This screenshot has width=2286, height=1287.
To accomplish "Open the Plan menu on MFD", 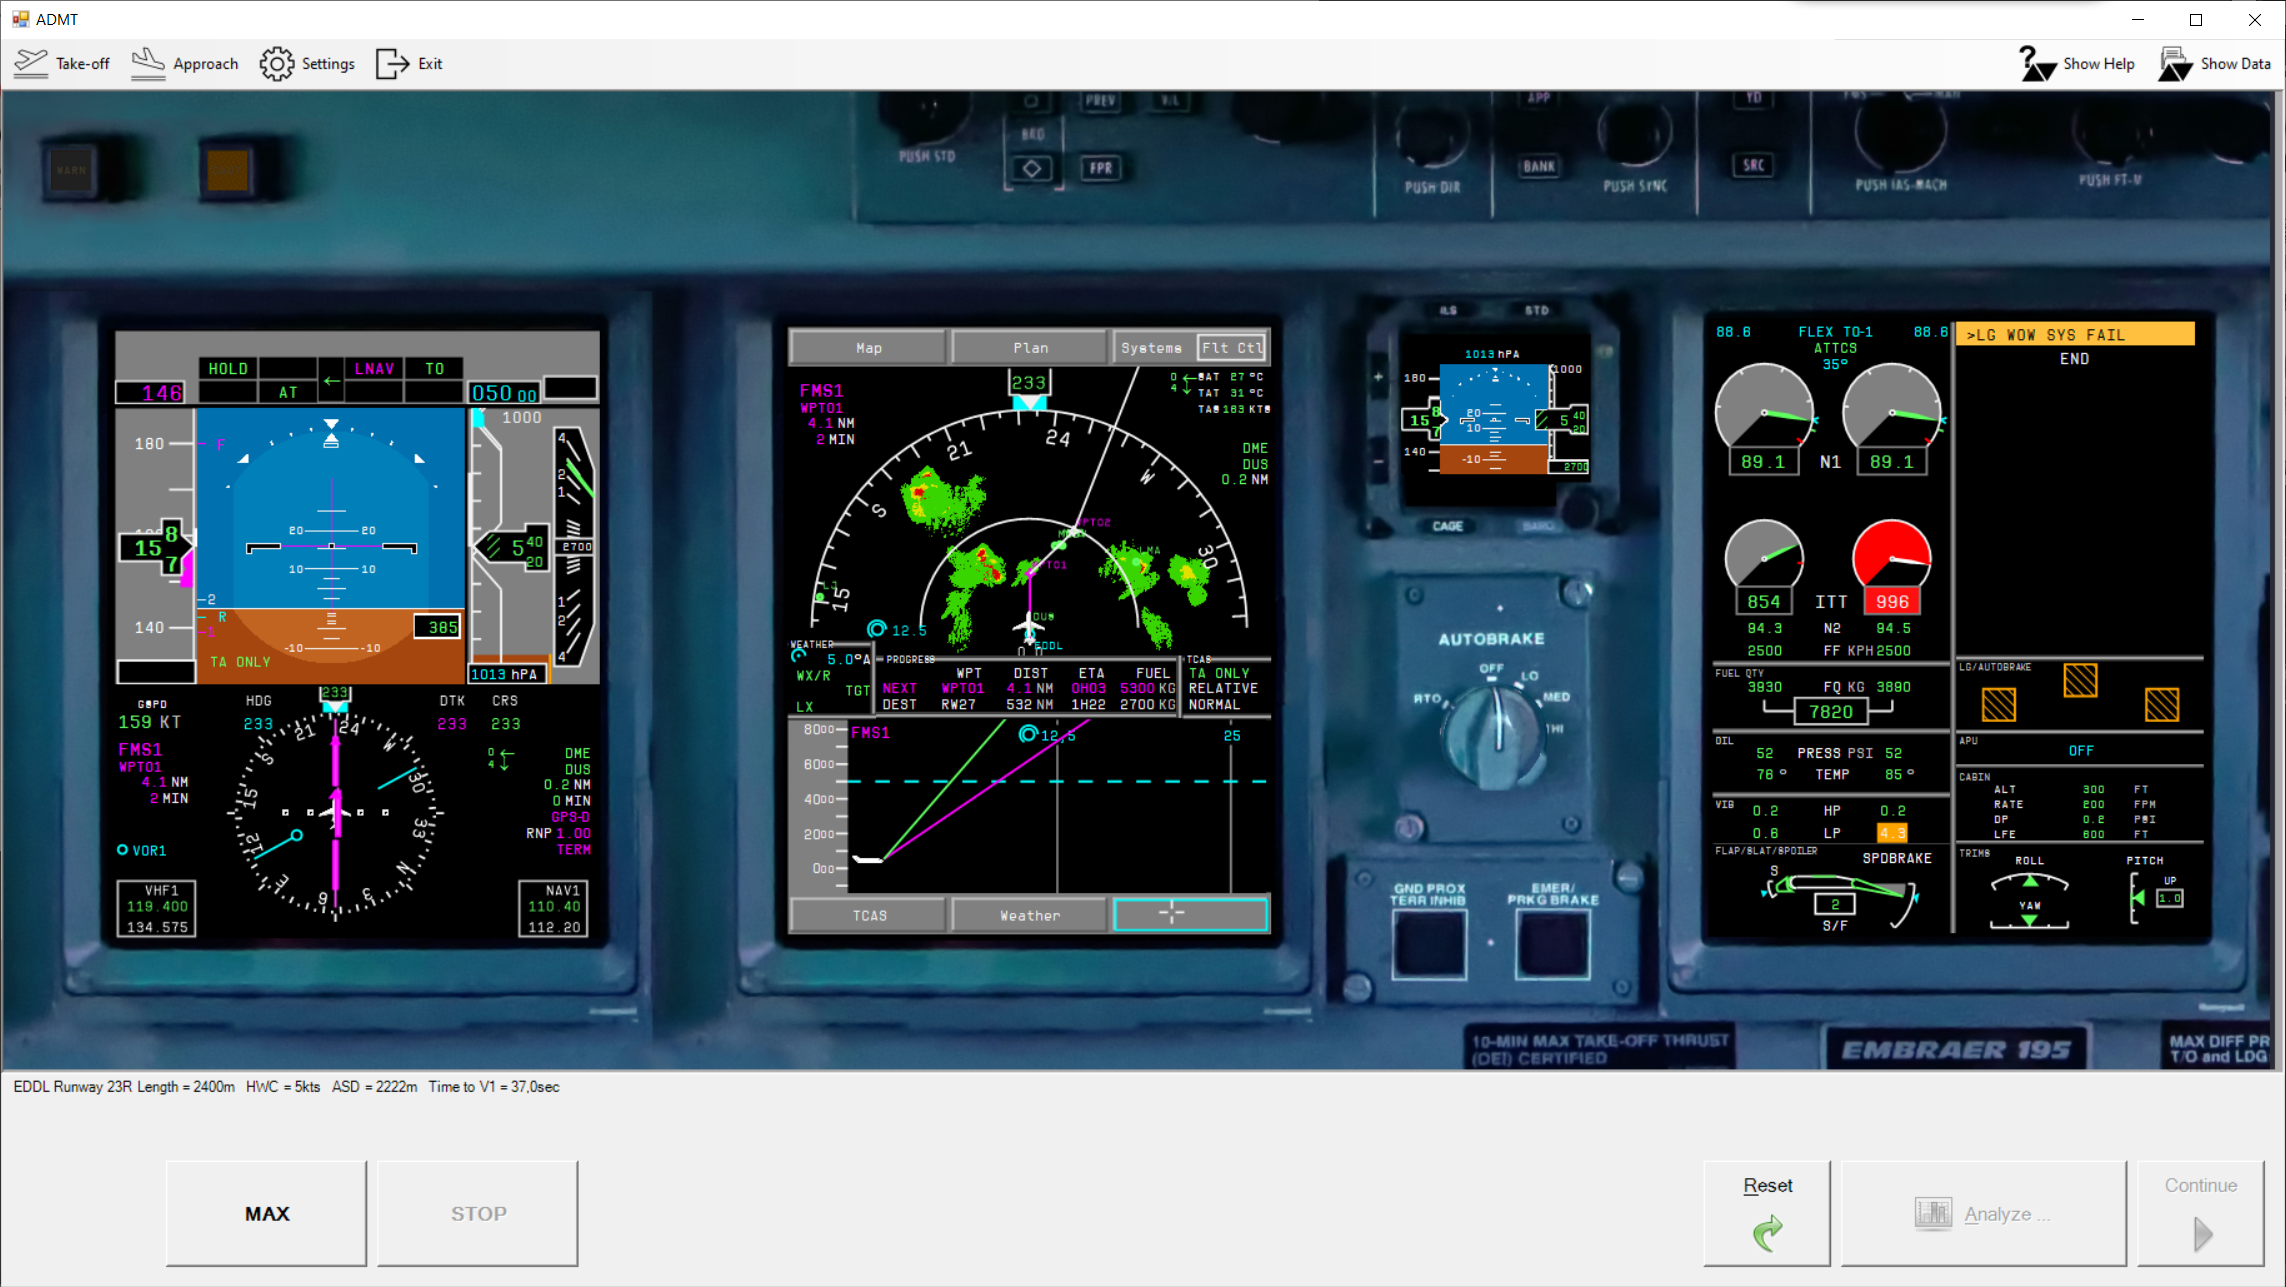I will (x=1030, y=348).
